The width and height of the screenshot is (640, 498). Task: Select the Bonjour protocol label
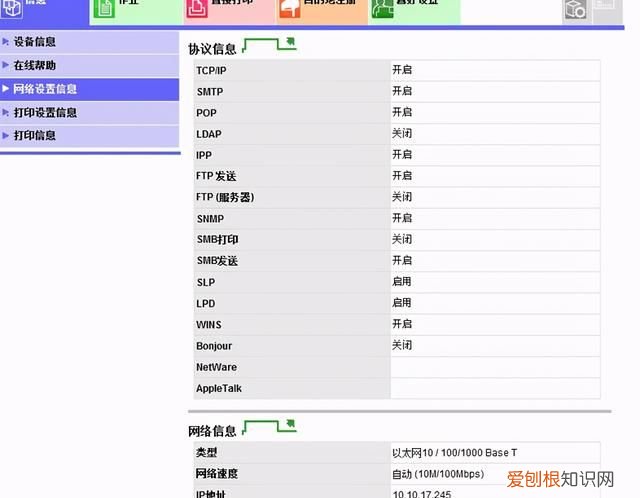(x=214, y=346)
